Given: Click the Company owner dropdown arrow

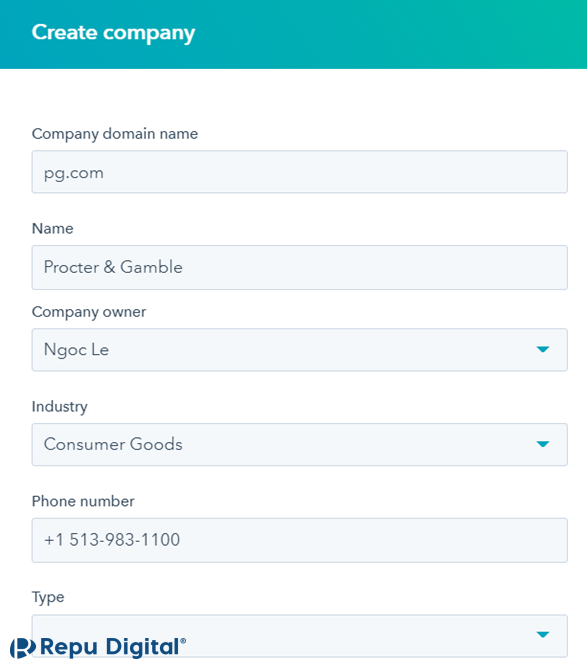Looking at the screenshot, I should pyautogui.click(x=543, y=350).
